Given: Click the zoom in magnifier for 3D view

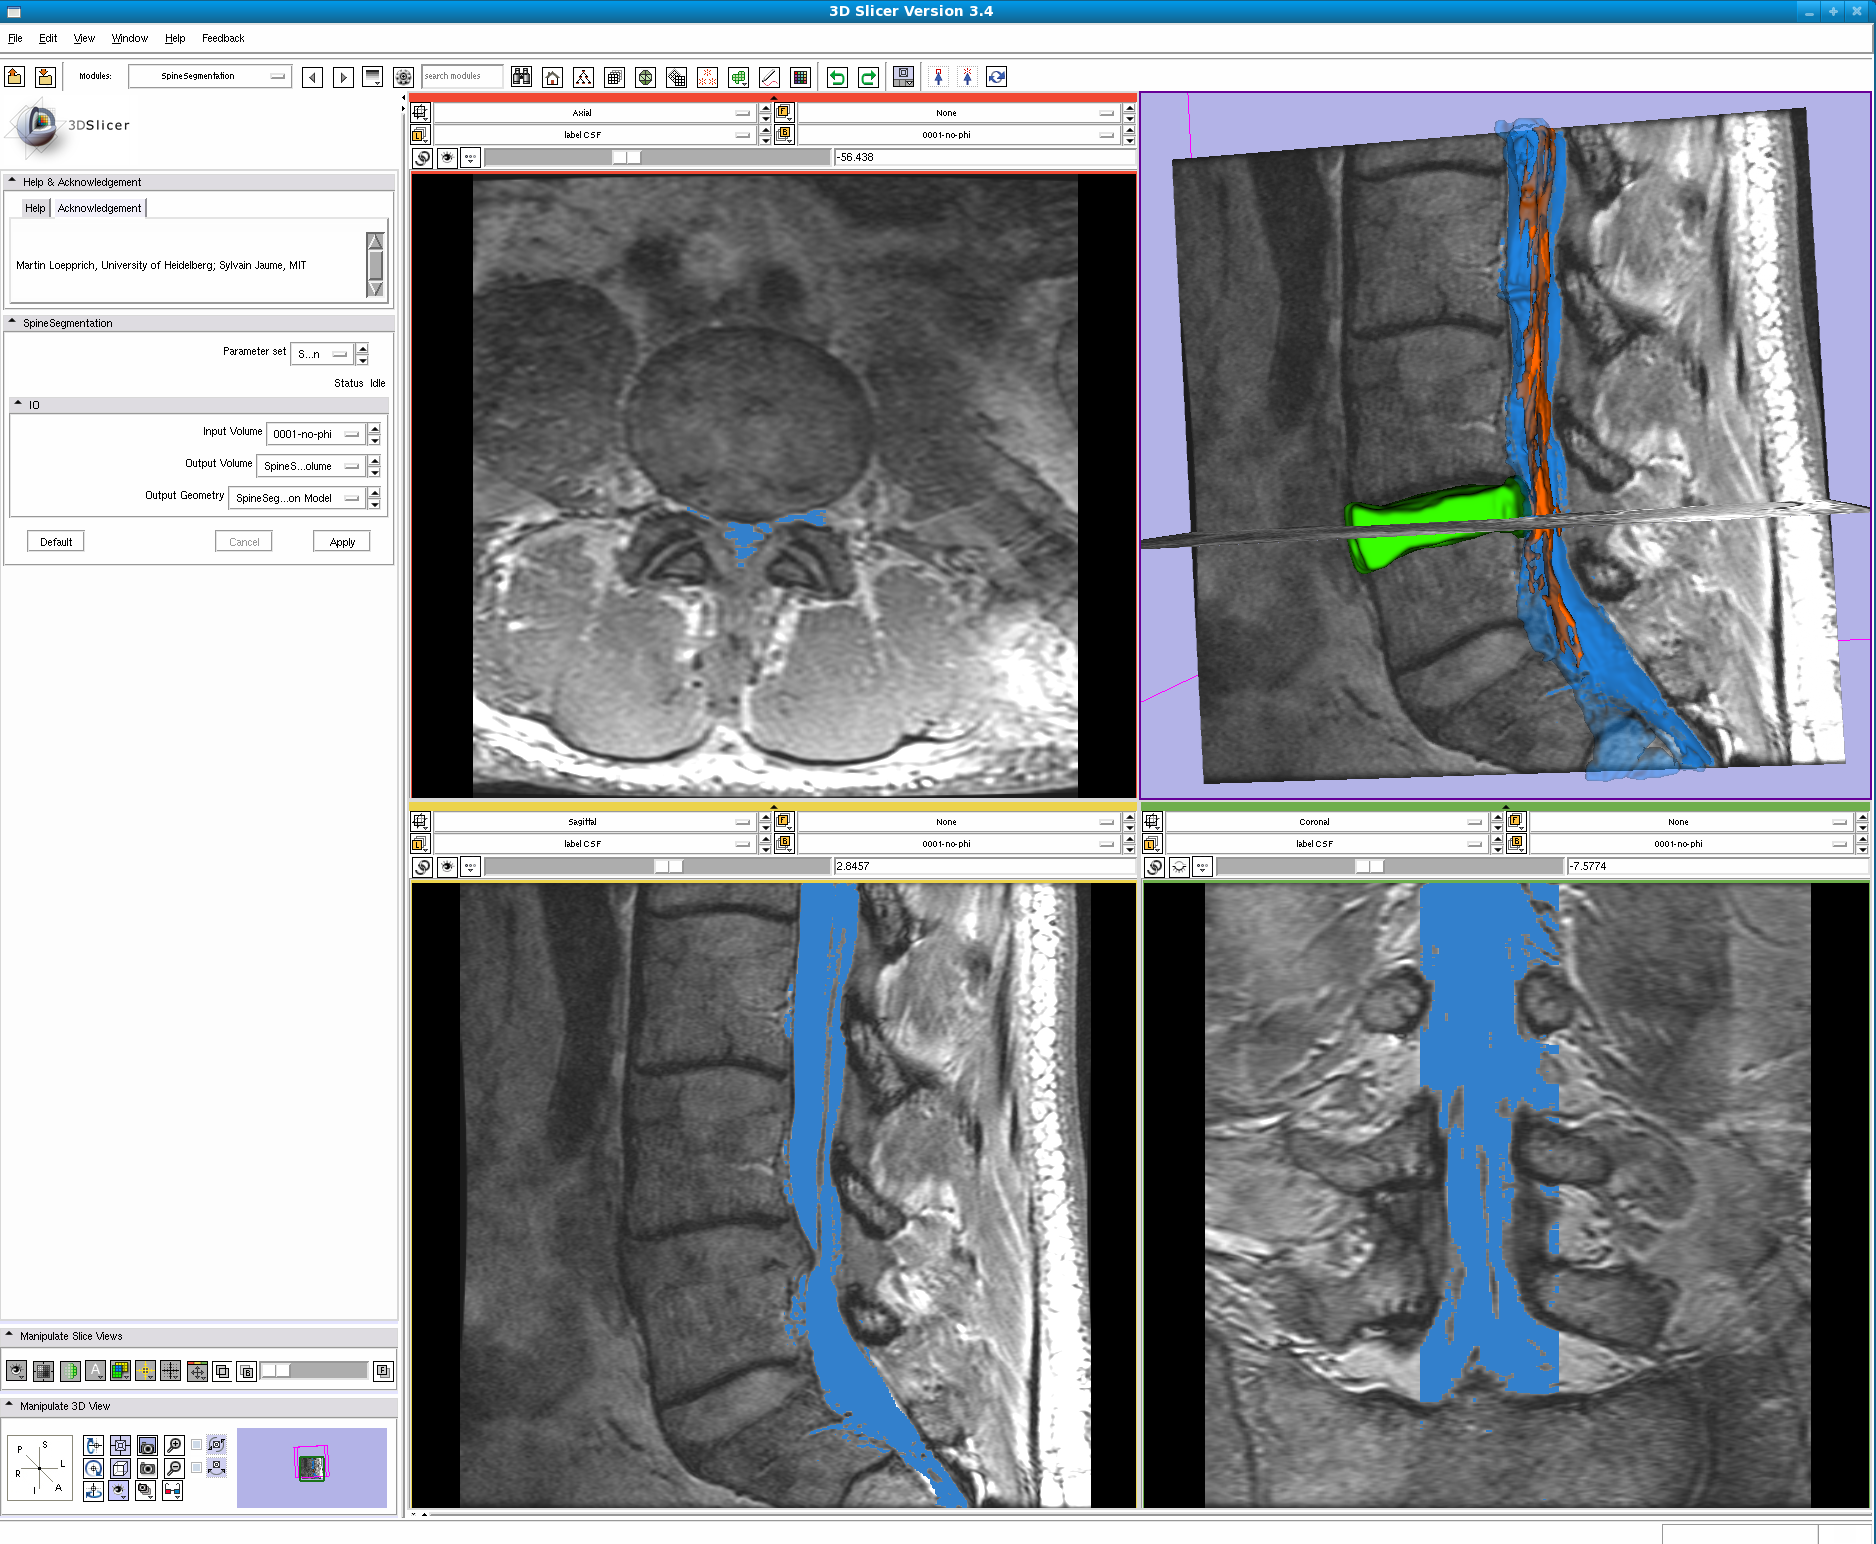Looking at the screenshot, I should (174, 1445).
